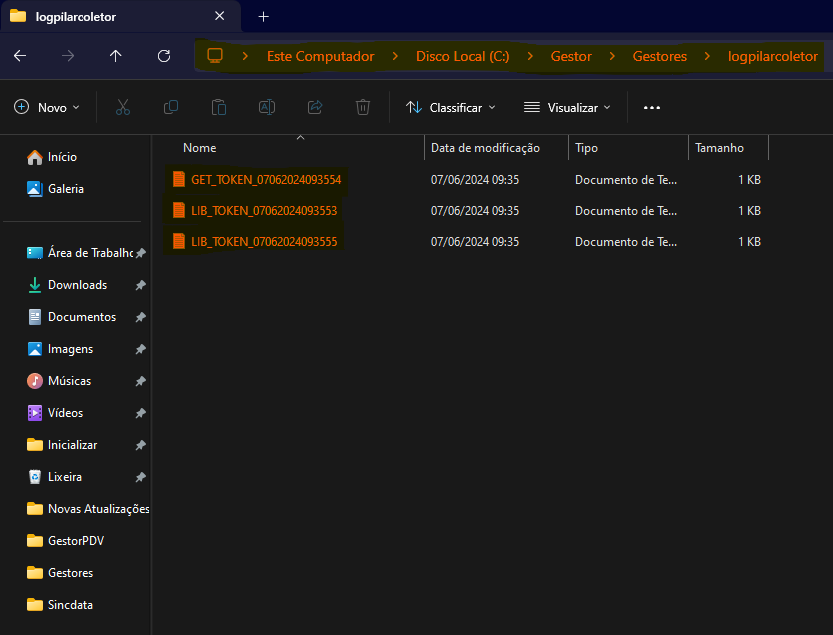Refresh the current folder view
This screenshot has width=833, height=635.
164,56
